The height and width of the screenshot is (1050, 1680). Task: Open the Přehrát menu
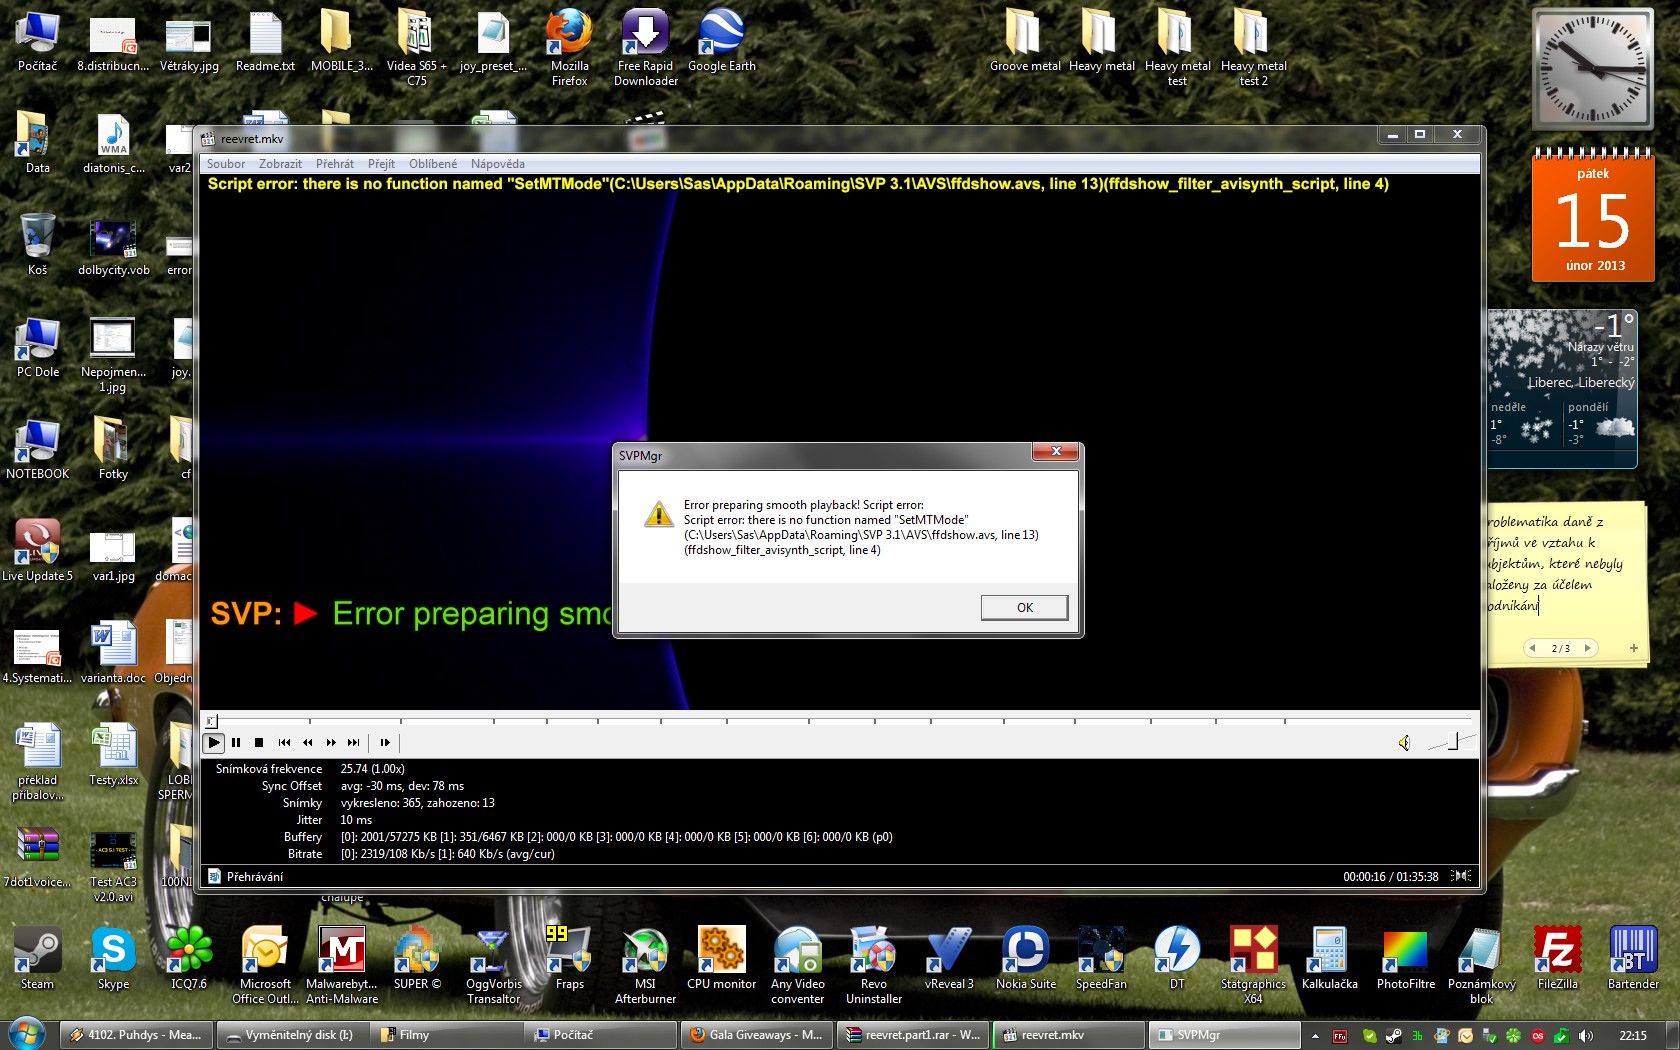pyautogui.click(x=334, y=164)
